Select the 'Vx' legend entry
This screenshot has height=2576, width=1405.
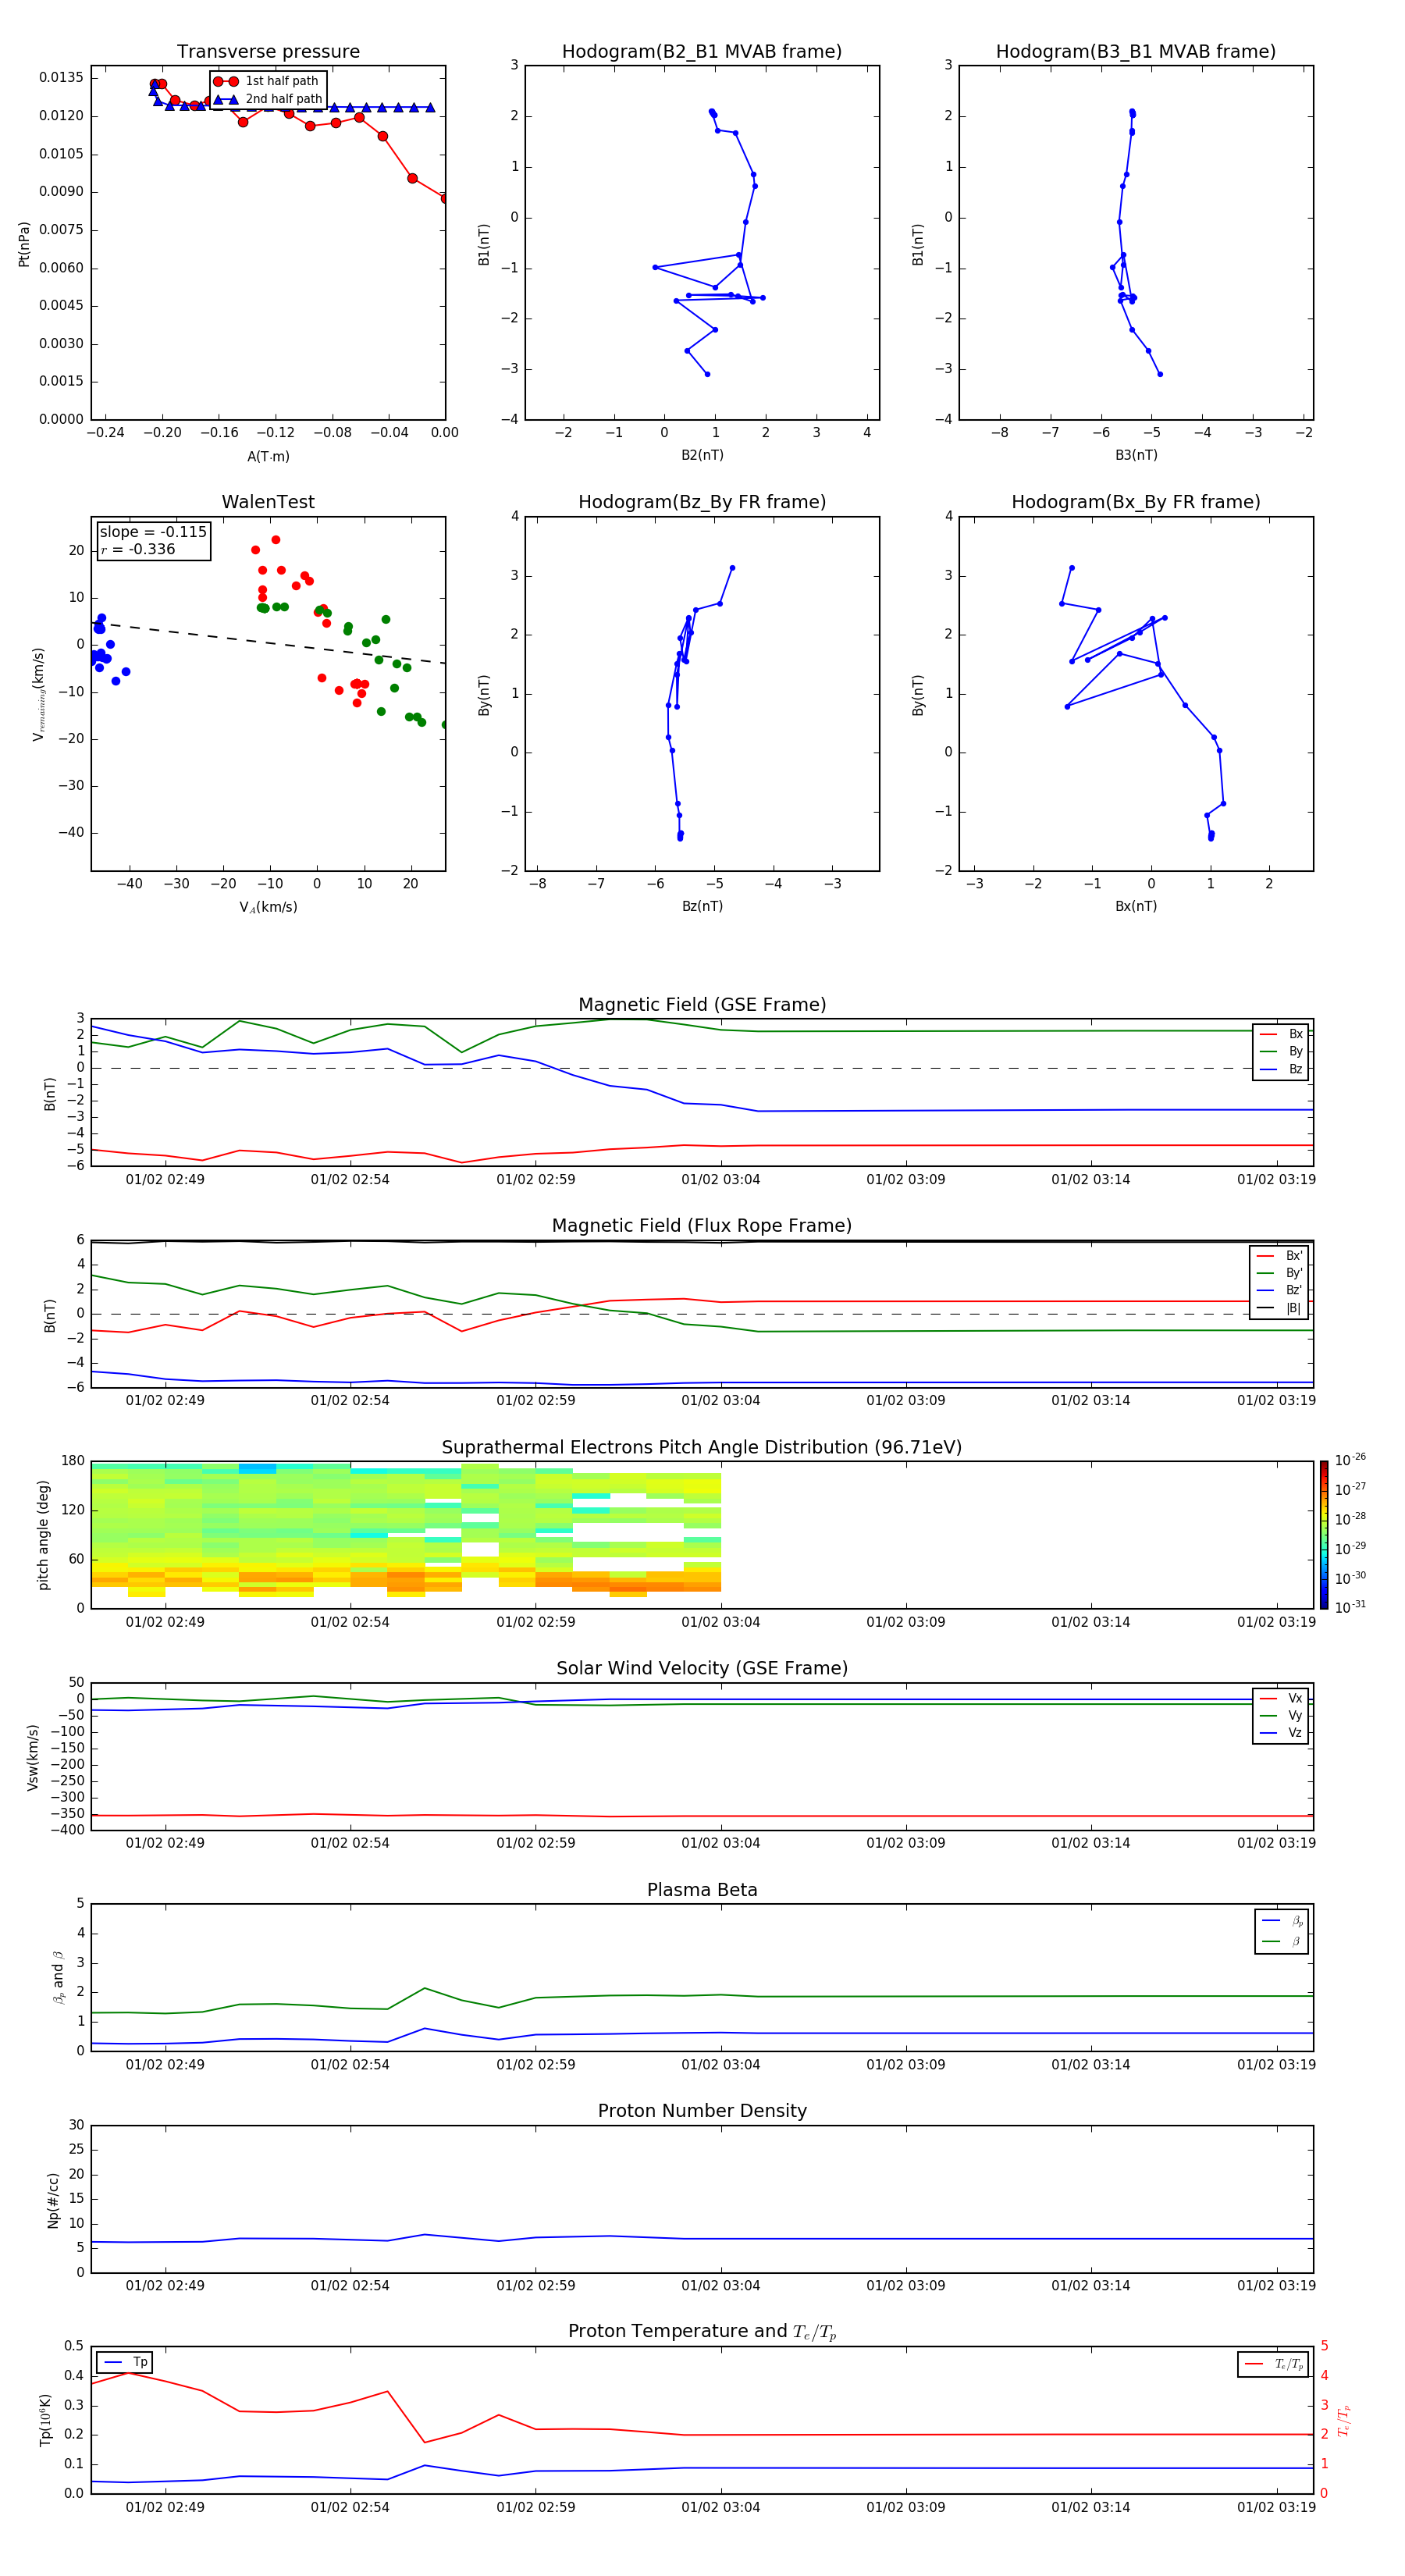tap(1281, 1698)
